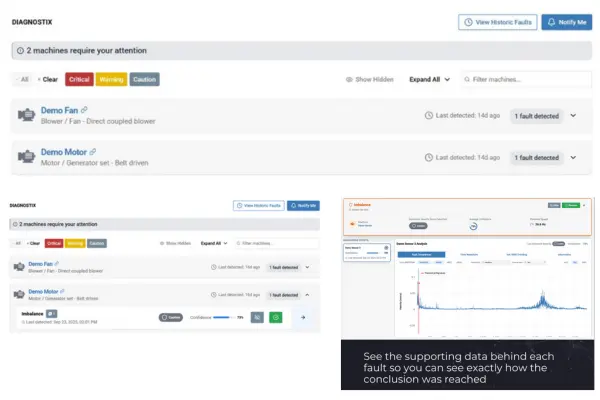
Task: Click the orange Imbalance title in the fault detail view
Action: pos(362,205)
